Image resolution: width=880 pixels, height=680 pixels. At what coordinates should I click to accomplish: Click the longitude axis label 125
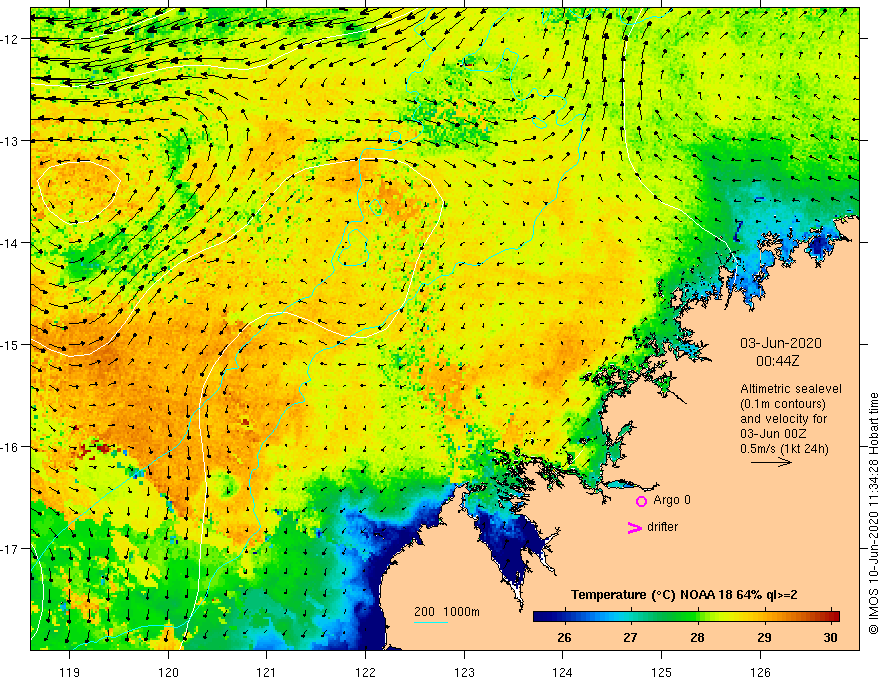662,672
